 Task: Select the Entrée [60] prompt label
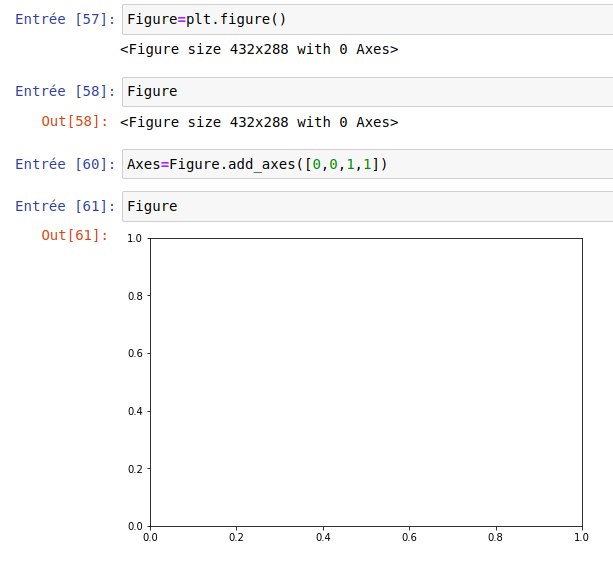point(65,164)
